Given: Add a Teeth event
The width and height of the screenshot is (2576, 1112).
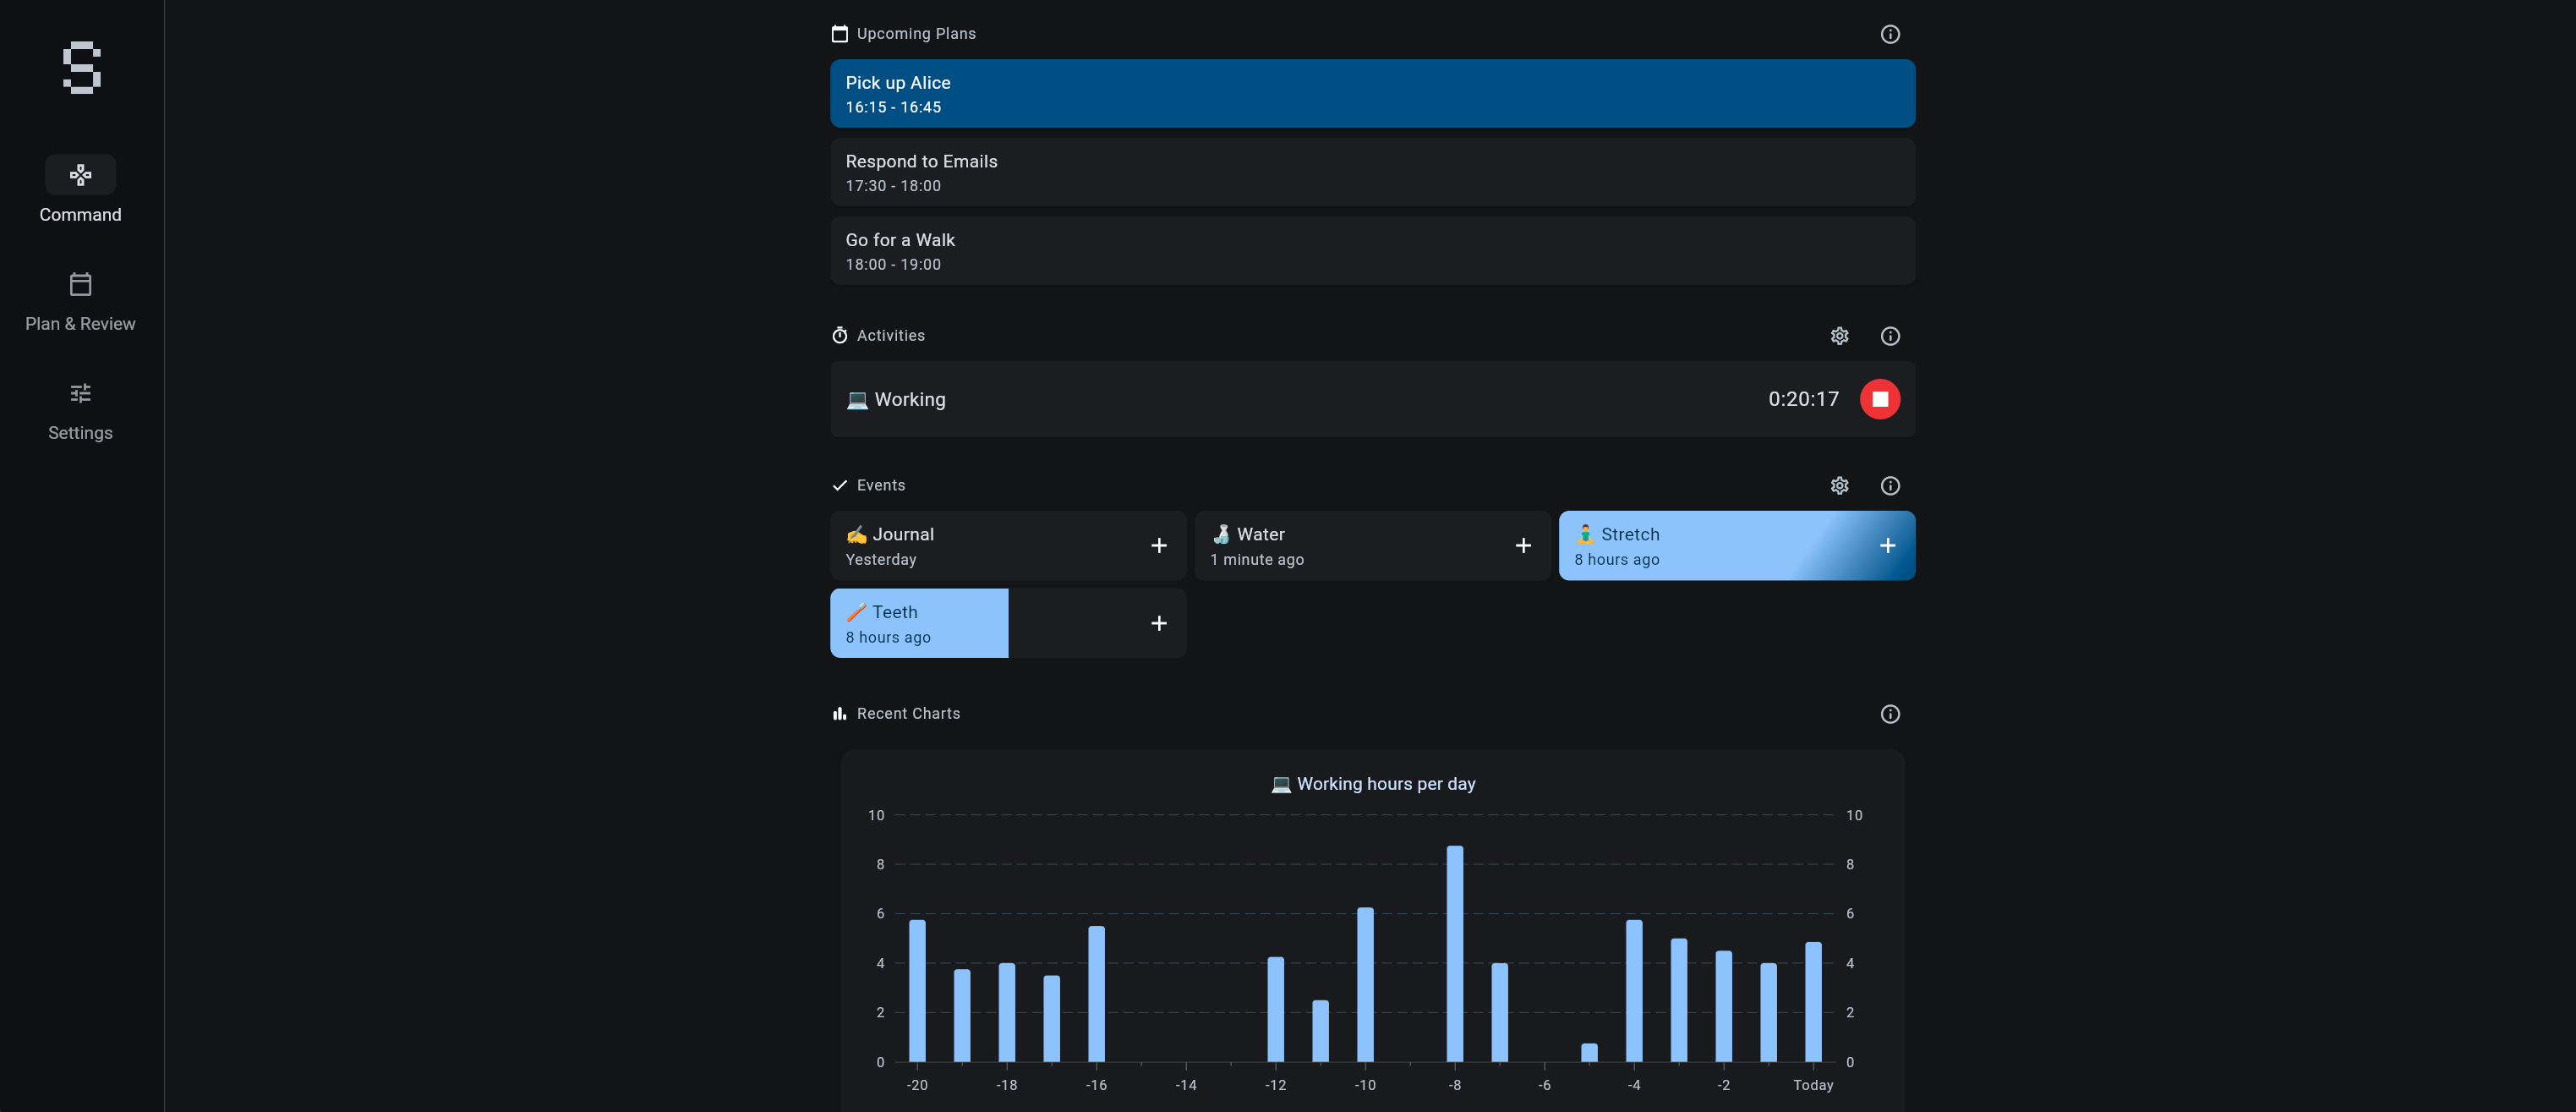Looking at the screenshot, I should (x=1159, y=624).
